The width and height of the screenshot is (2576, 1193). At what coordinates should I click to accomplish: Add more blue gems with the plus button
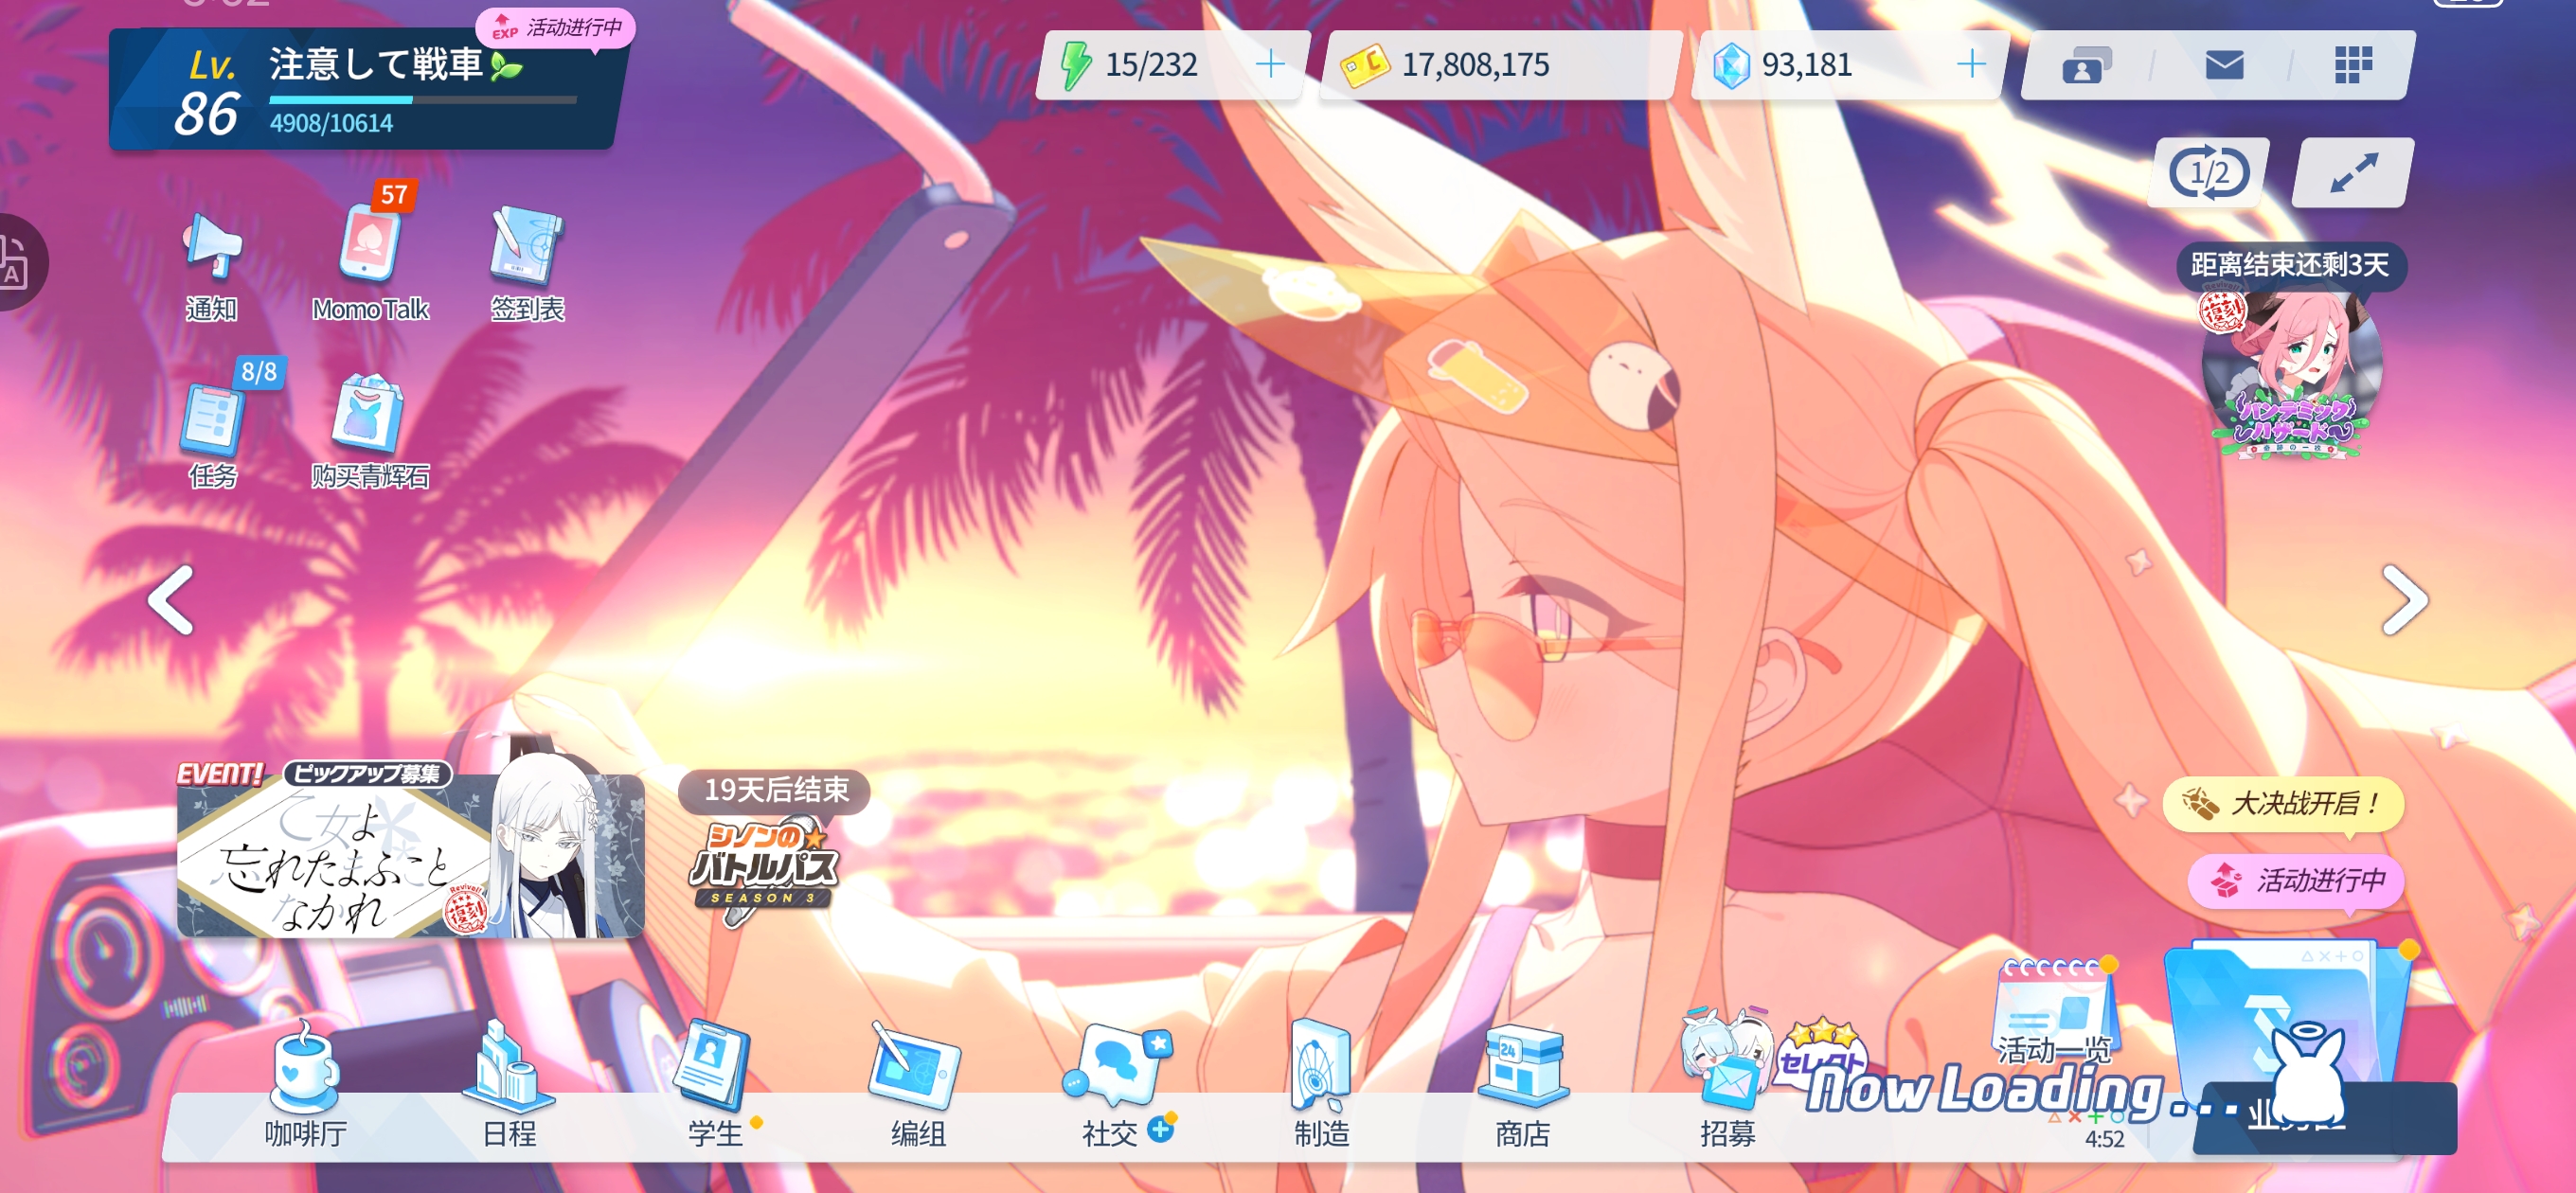point(1971,65)
